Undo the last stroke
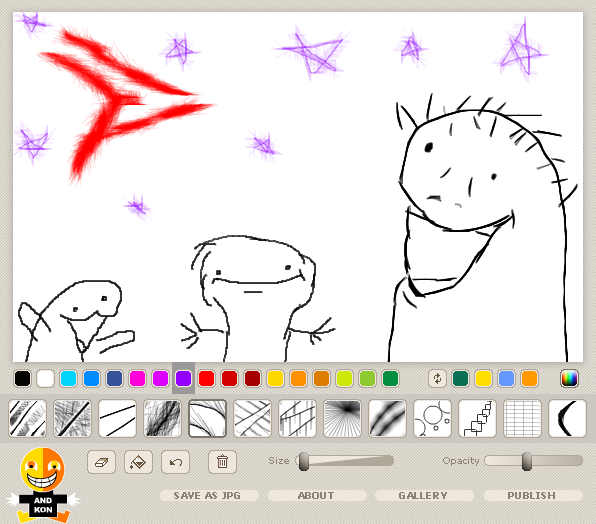The image size is (596, 524). [175, 462]
